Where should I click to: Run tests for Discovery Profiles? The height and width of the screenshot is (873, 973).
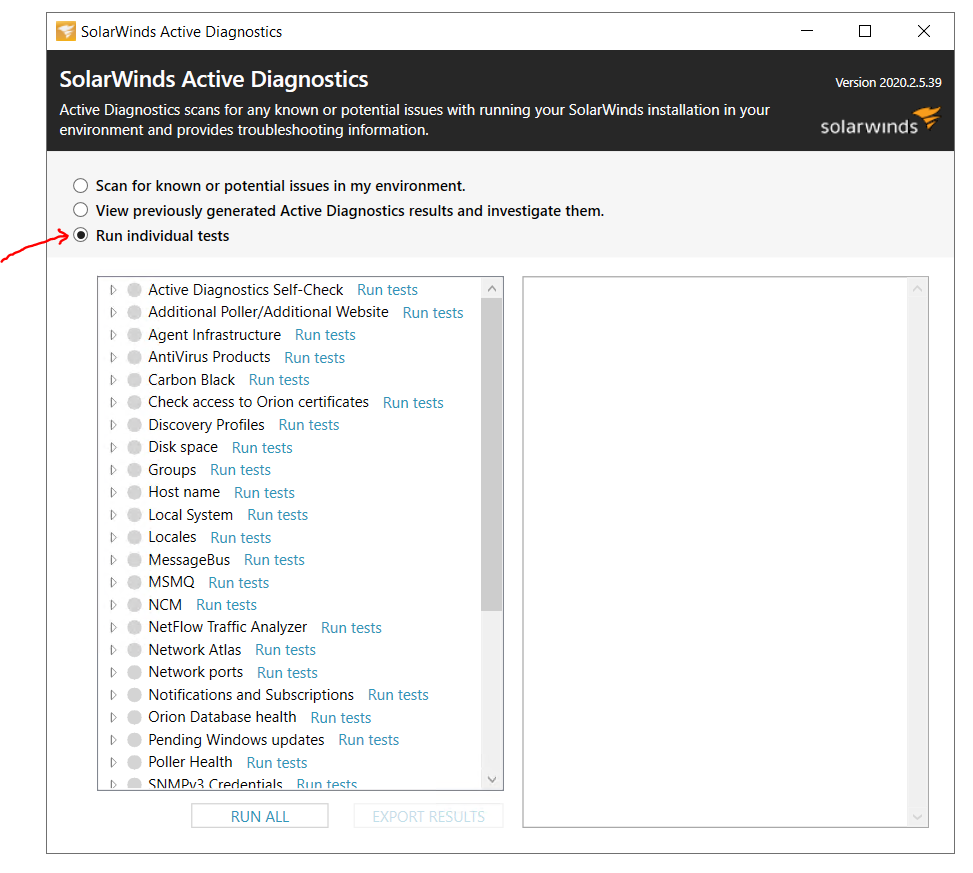pyautogui.click(x=308, y=425)
